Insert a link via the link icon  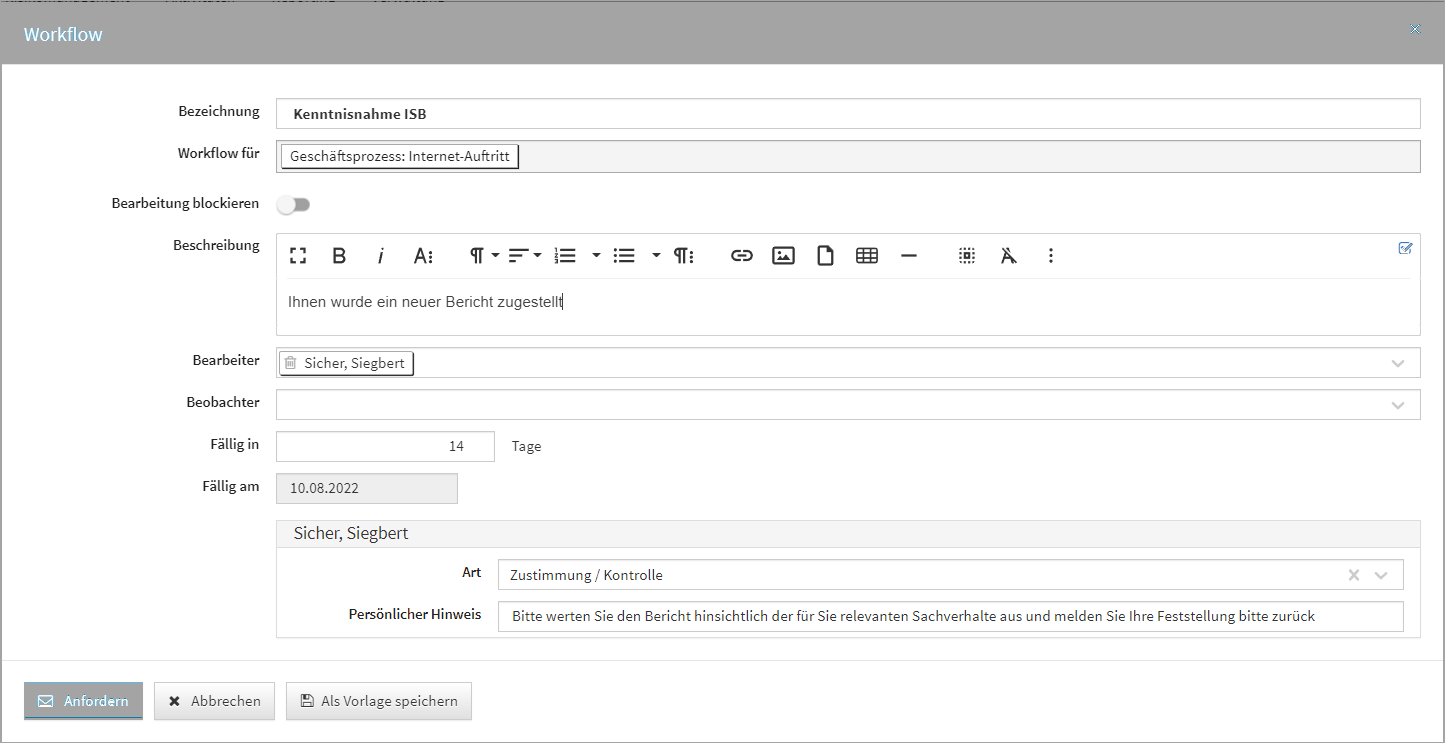coord(741,256)
